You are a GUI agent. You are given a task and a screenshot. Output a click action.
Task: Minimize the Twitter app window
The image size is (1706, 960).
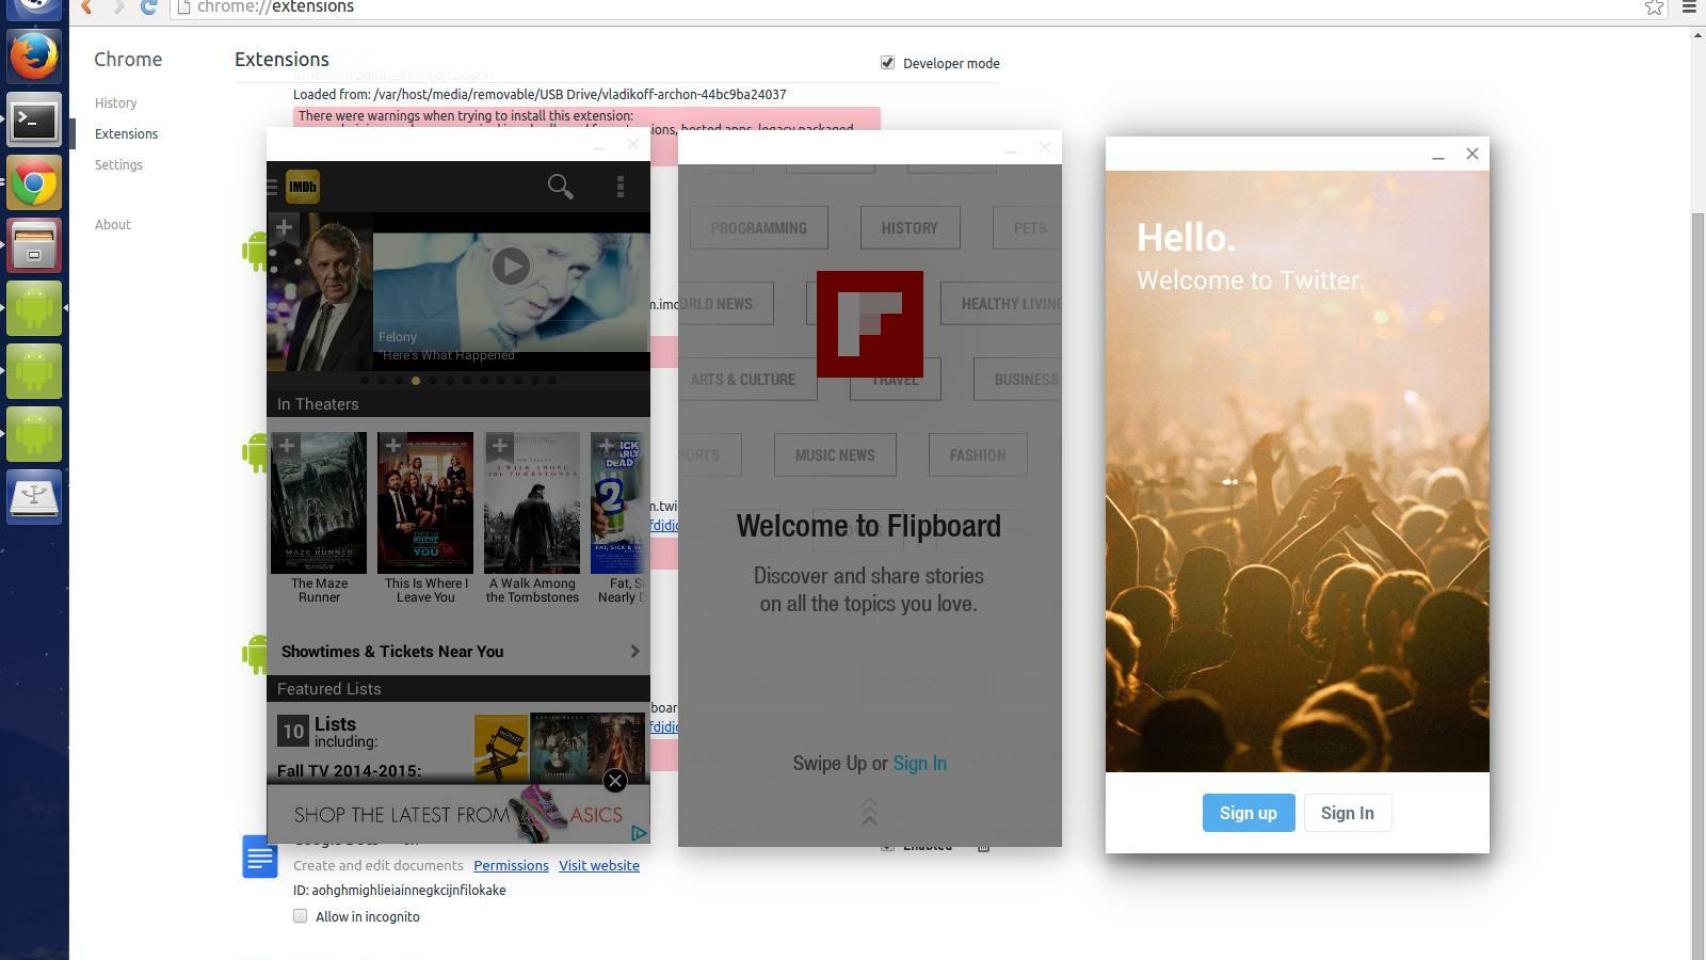[x=1438, y=155]
